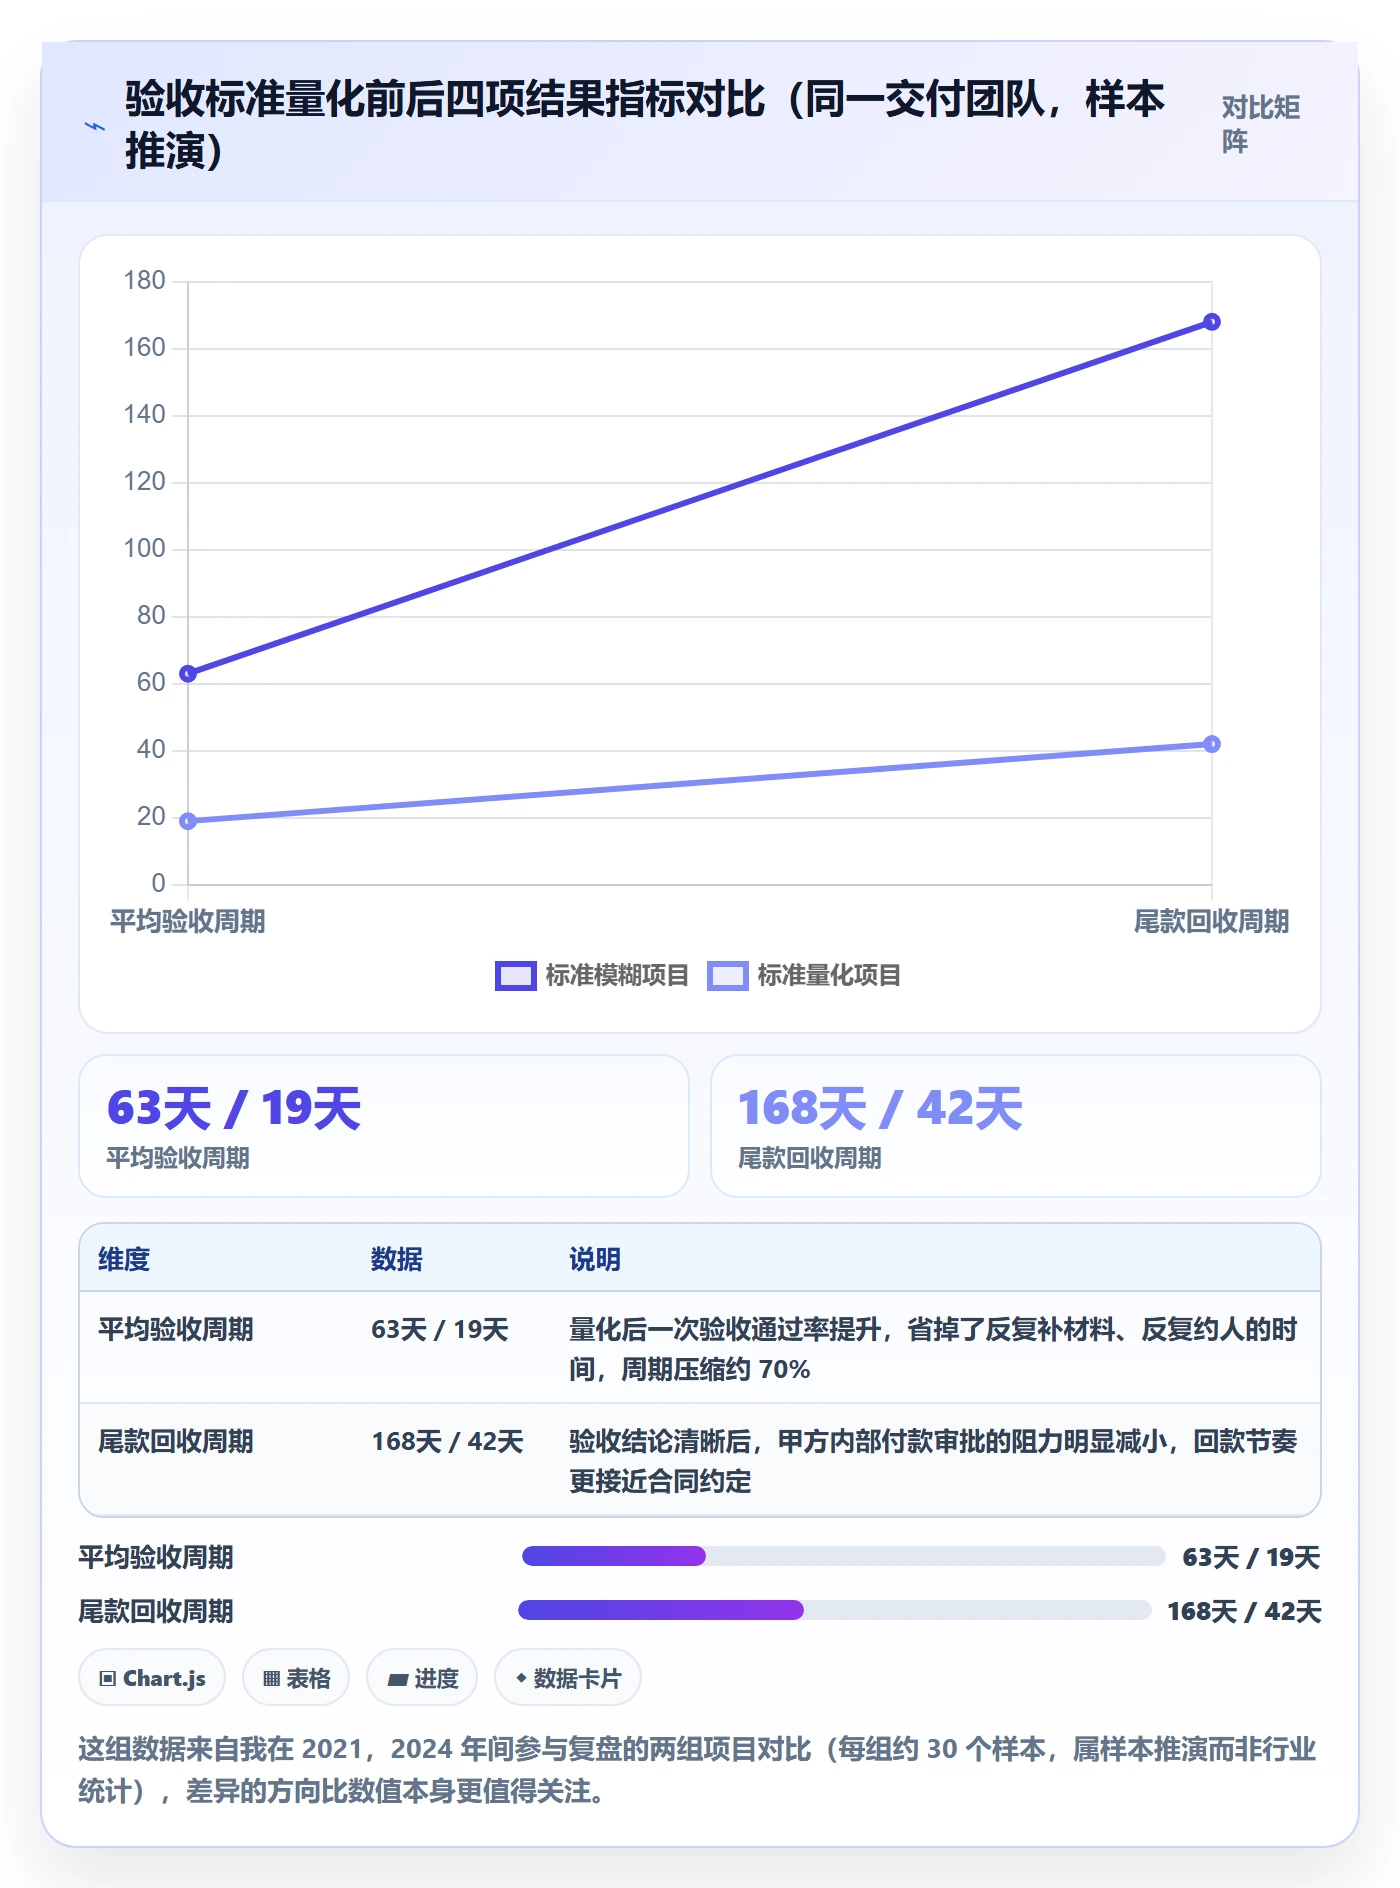
Task: Click the table cell reading 168天 / 42天
Action: click(x=447, y=1441)
